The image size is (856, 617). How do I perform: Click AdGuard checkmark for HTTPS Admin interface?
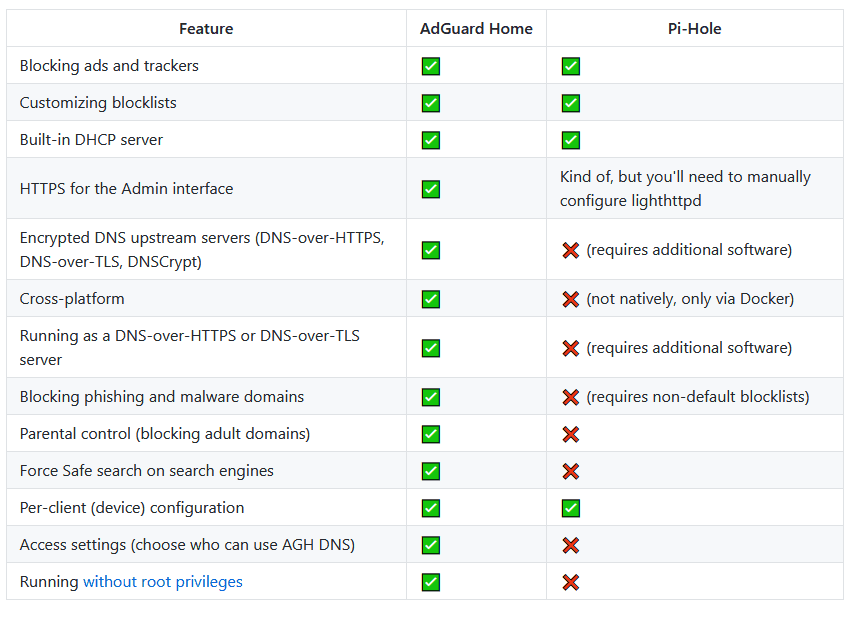(x=431, y=189)
